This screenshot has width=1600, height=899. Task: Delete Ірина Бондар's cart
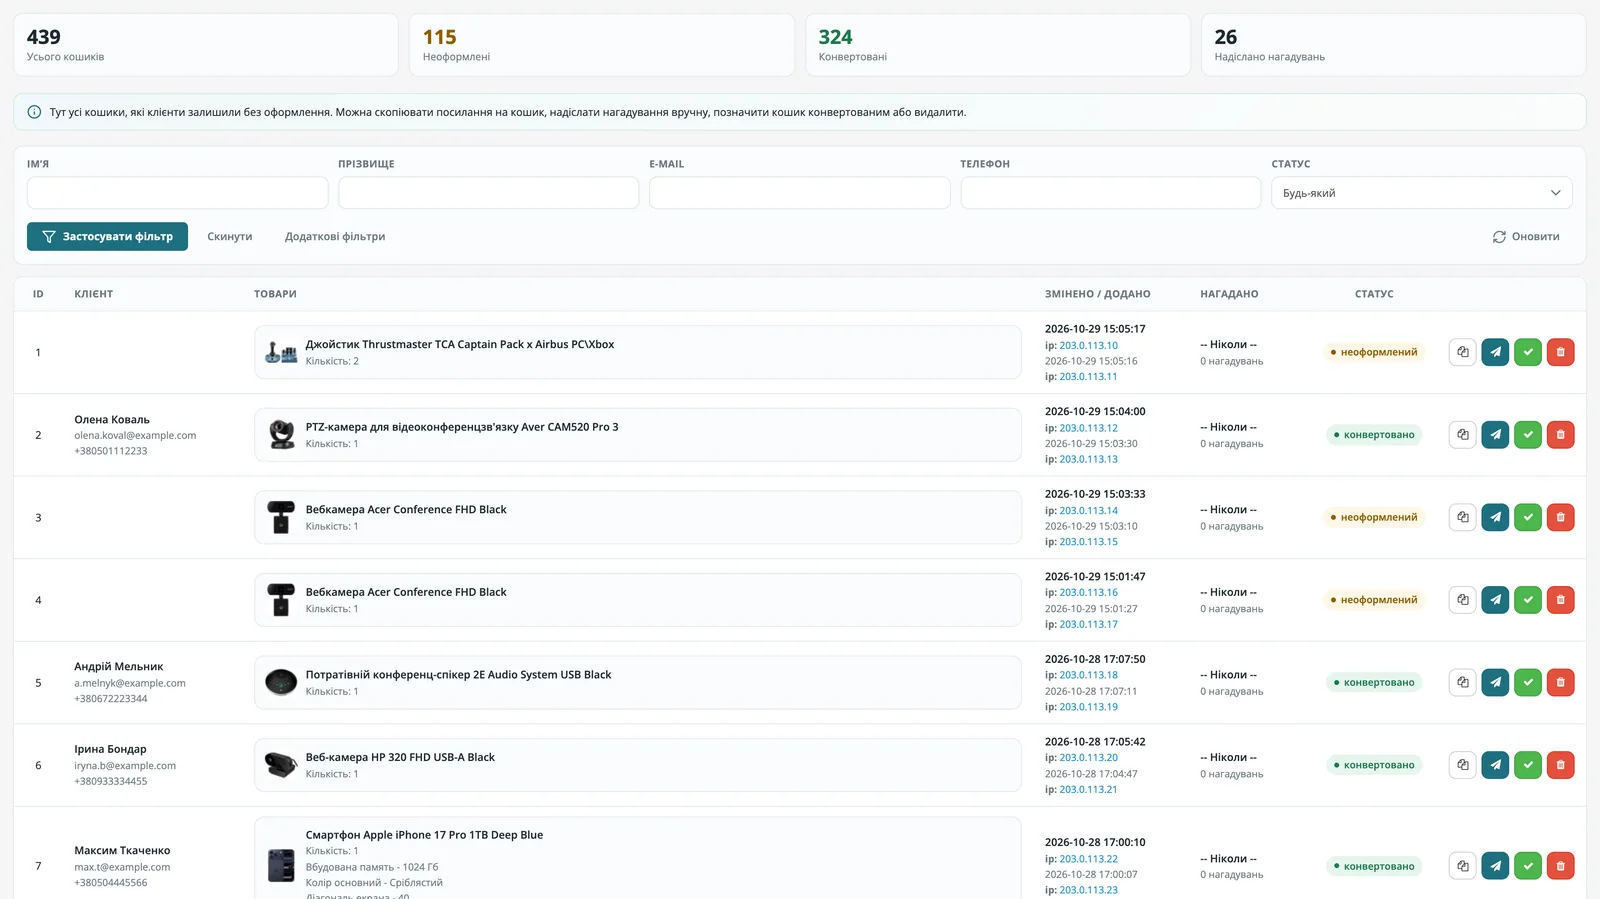click(x=1560, y=765)
